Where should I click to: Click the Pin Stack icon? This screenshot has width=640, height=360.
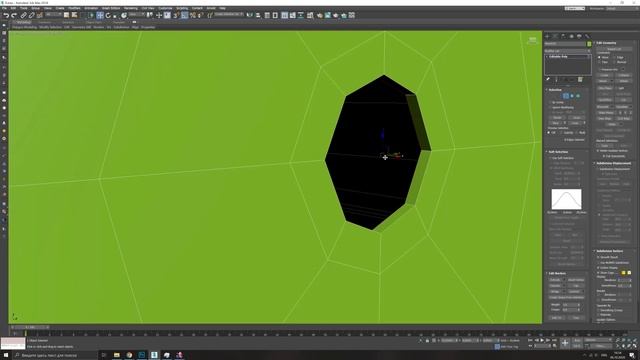click(548, 80)
